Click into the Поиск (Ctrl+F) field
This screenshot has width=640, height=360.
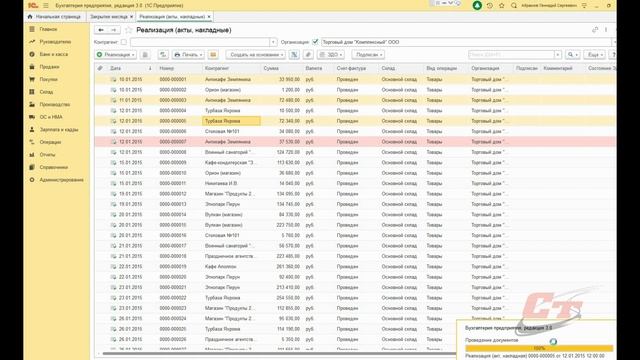coord(511,55)
